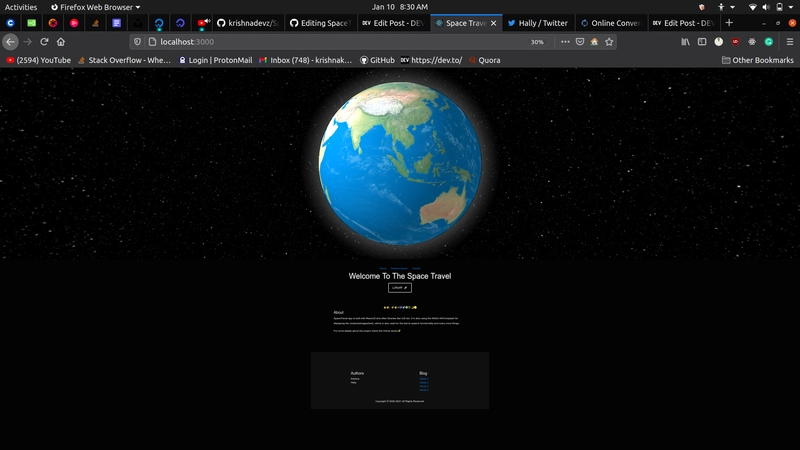Click the Liftoff button
The height and width of the screenshot is (450, 800).
click(x=400, y=287)
